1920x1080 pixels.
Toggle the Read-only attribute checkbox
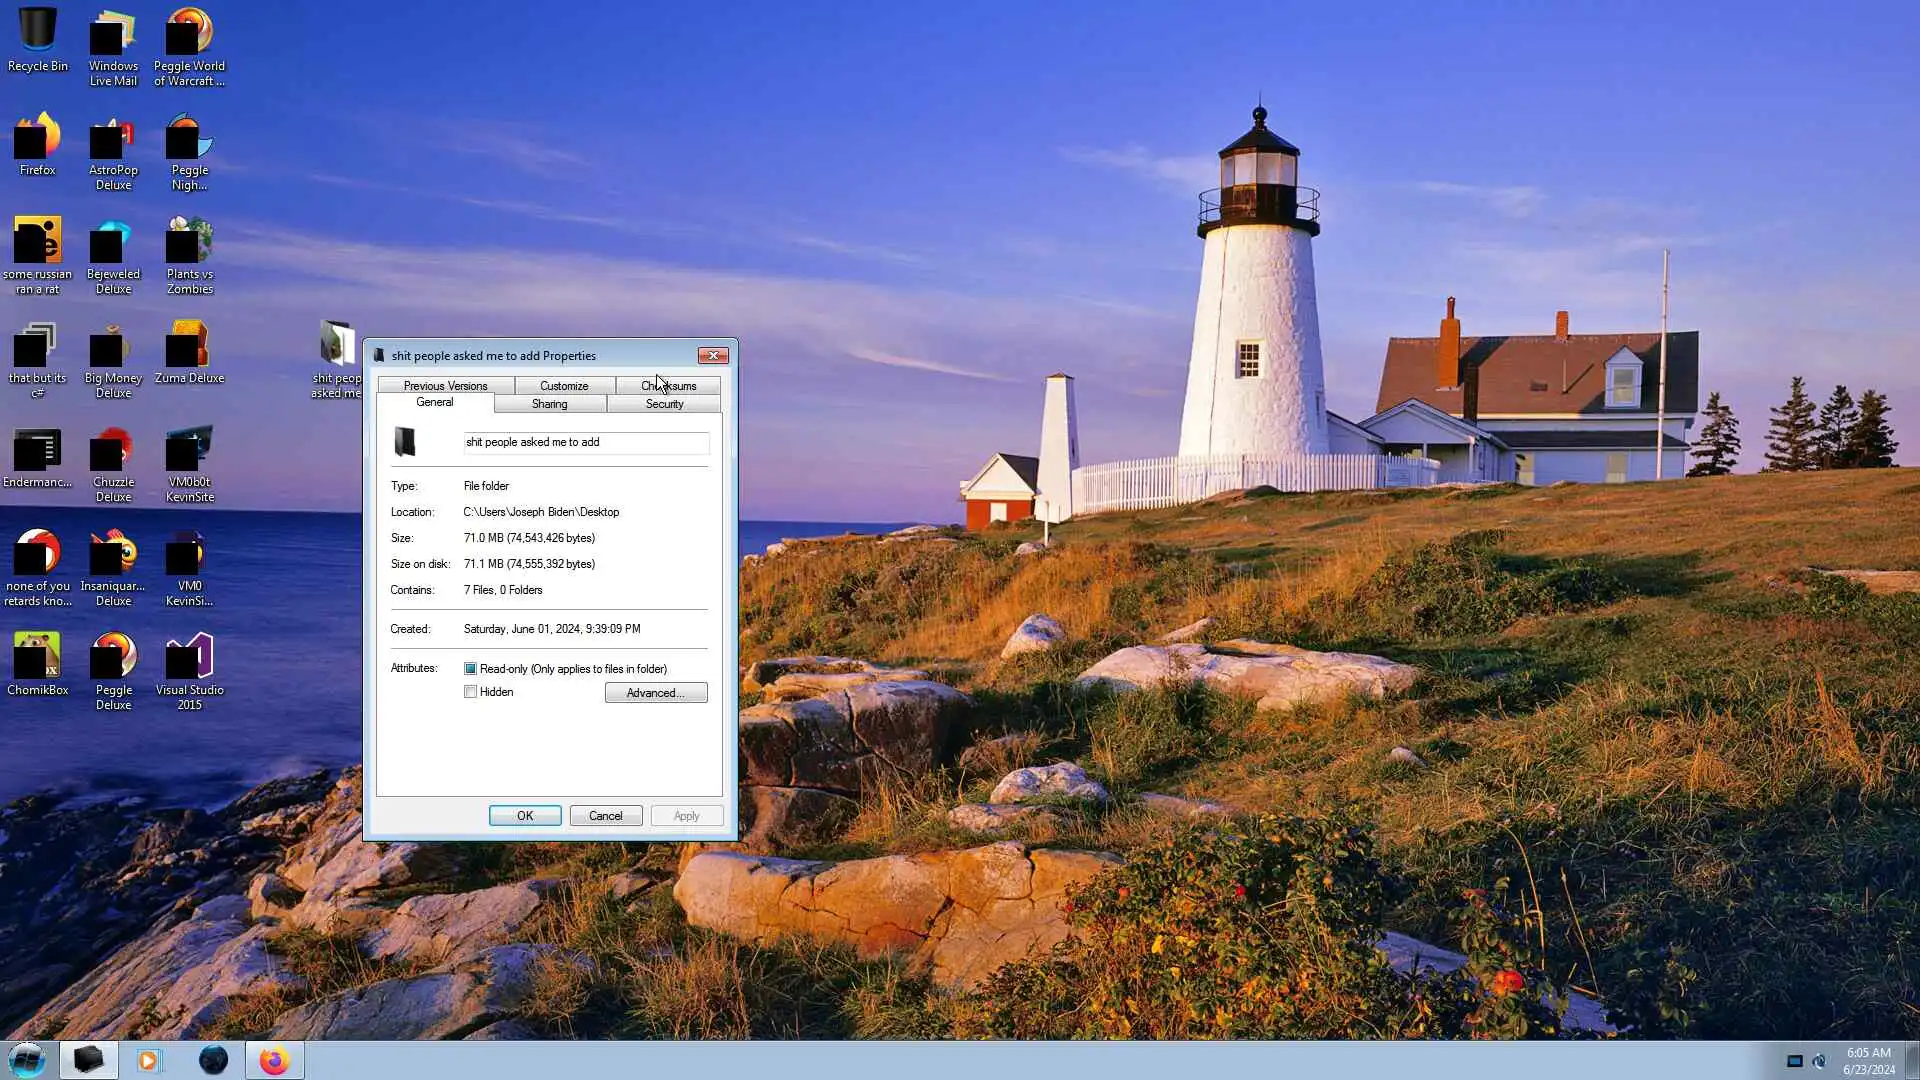point(470,669)
